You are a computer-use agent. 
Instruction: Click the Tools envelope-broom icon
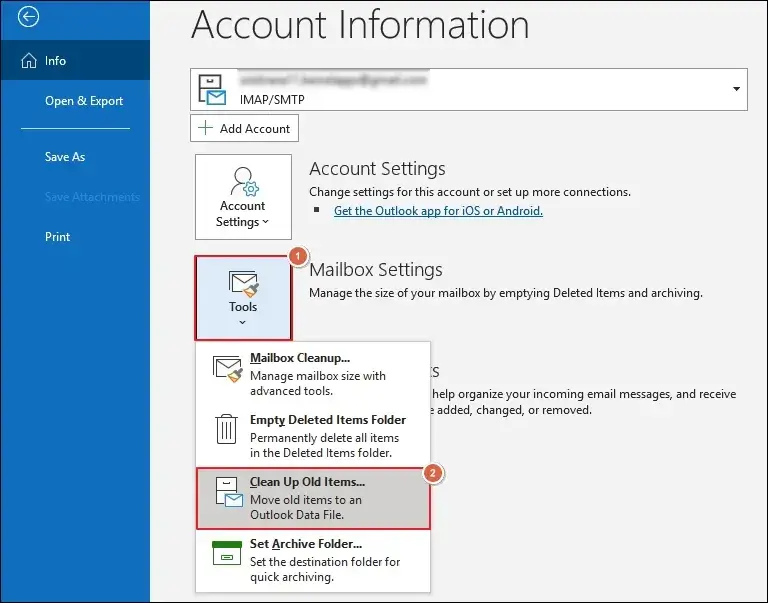point(243,284)
